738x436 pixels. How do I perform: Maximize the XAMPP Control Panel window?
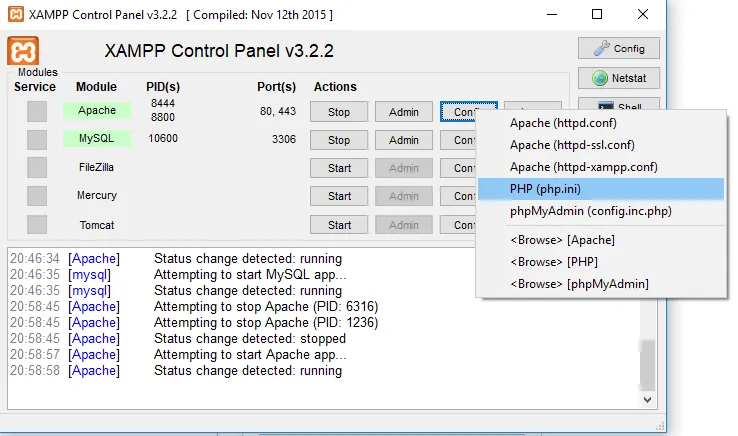597,15
